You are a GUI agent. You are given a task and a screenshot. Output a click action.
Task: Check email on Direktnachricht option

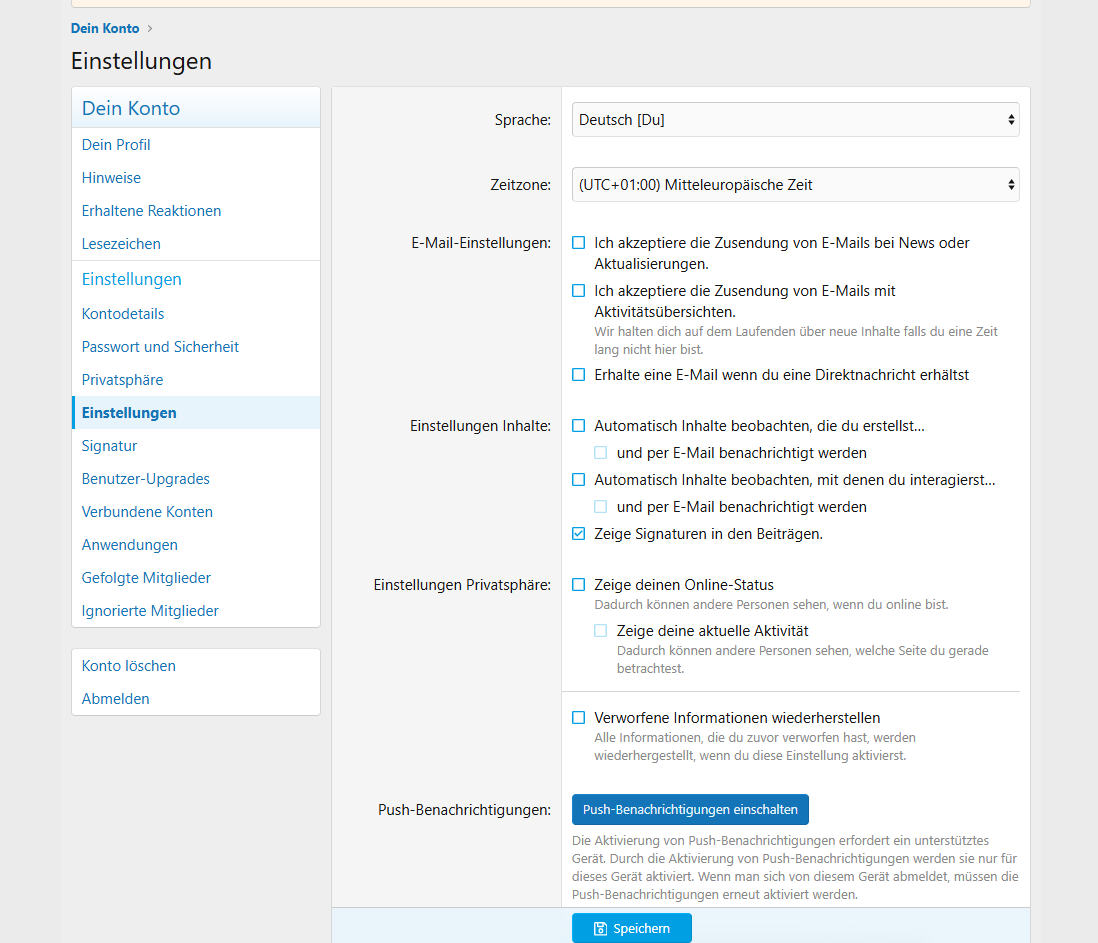point(579,375)
